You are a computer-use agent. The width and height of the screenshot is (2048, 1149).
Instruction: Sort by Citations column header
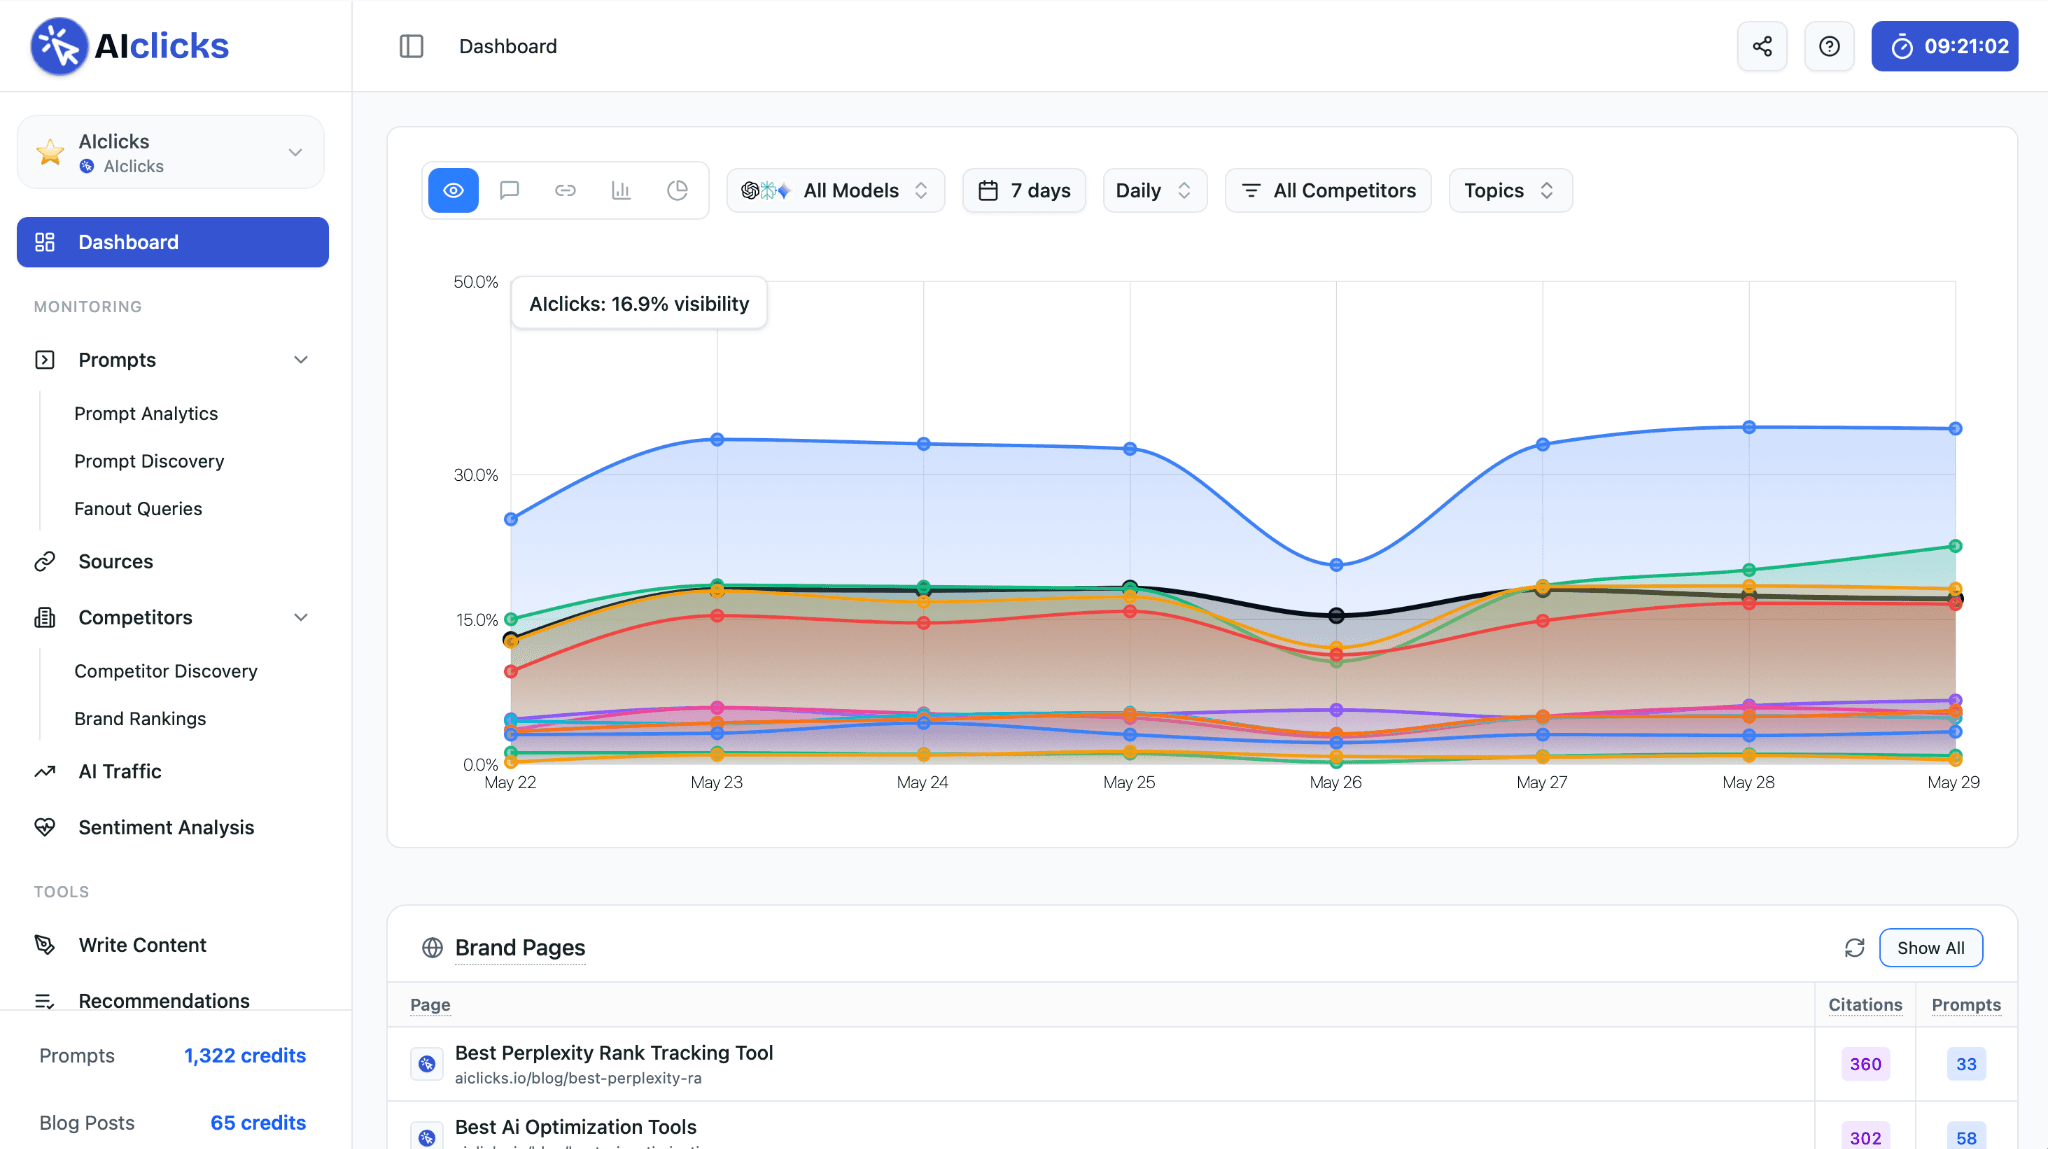pos(1865,1004)
